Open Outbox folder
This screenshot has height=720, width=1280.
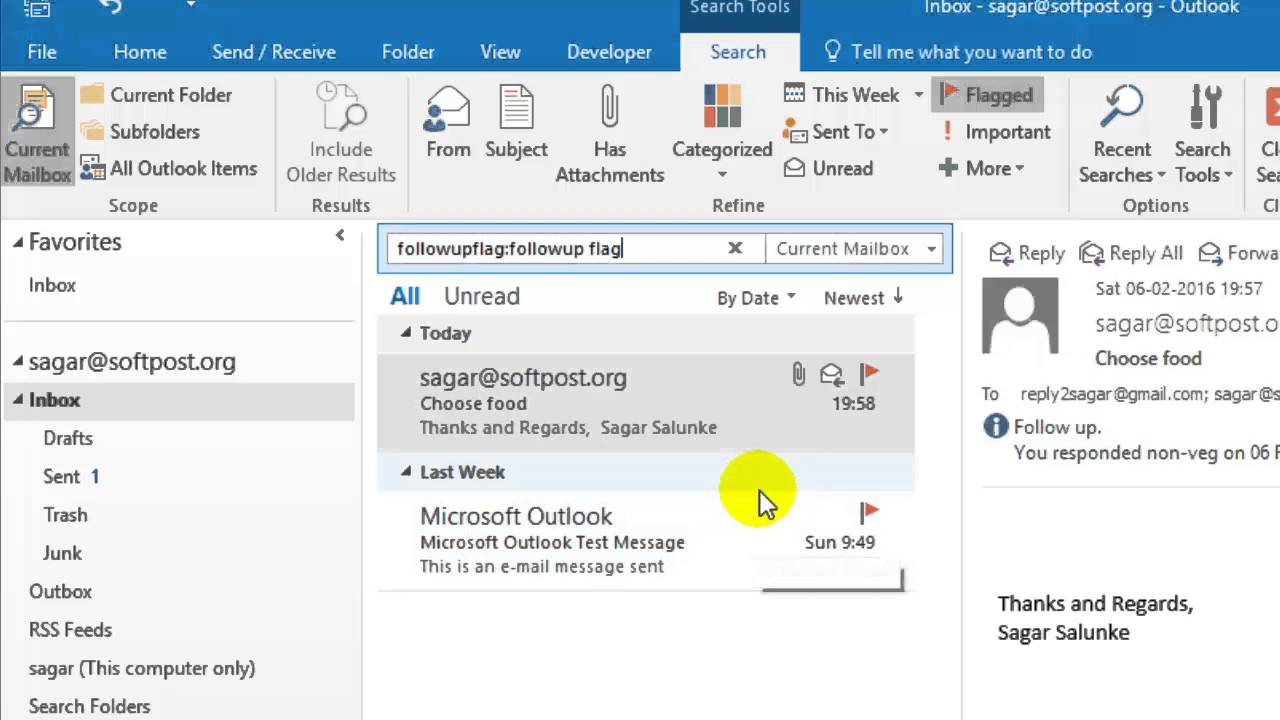60,592
